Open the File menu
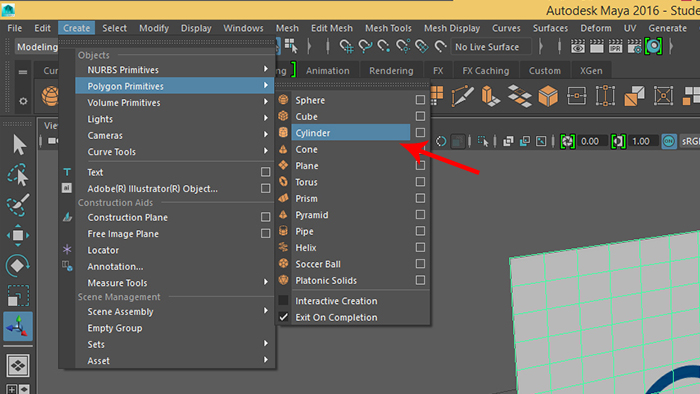 pyautogui.click(x=15, y=28)
